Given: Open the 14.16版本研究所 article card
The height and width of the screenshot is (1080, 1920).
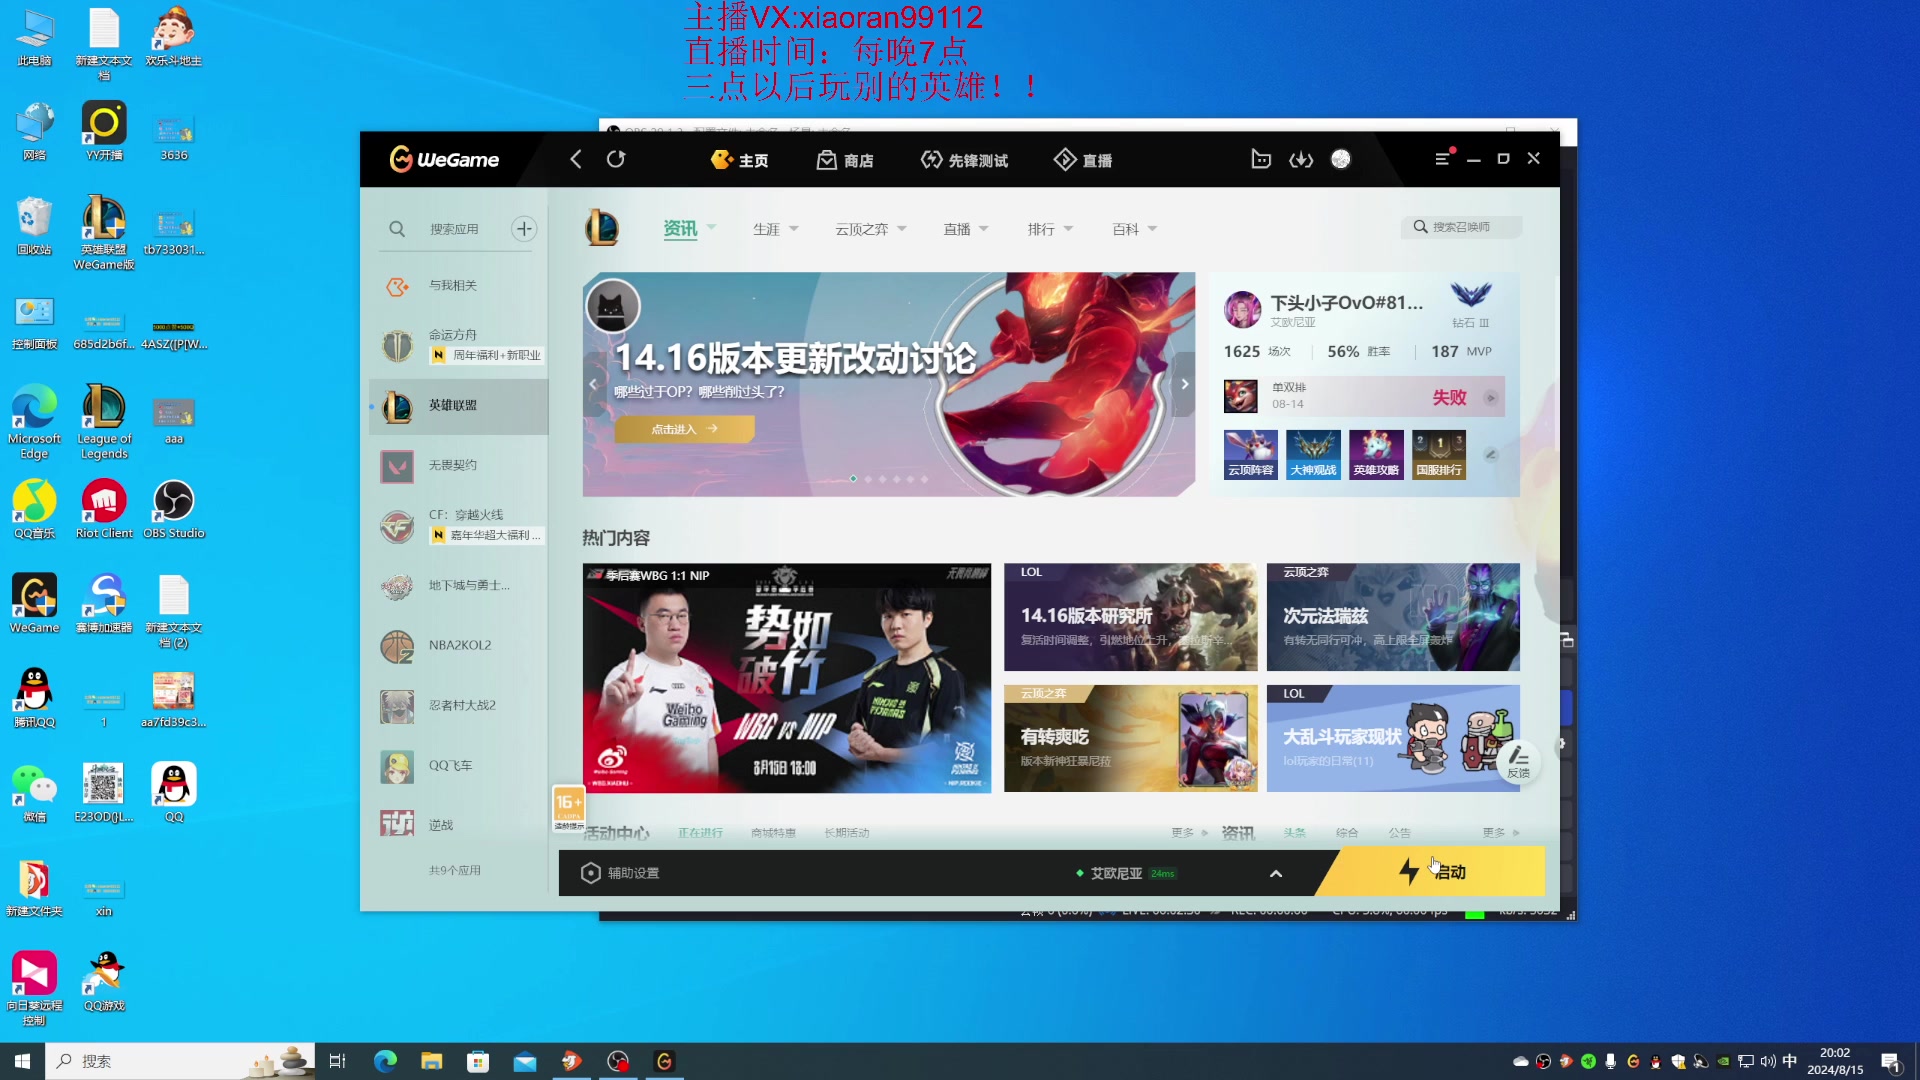Looking at the screenshot, I should point(1131,617).
